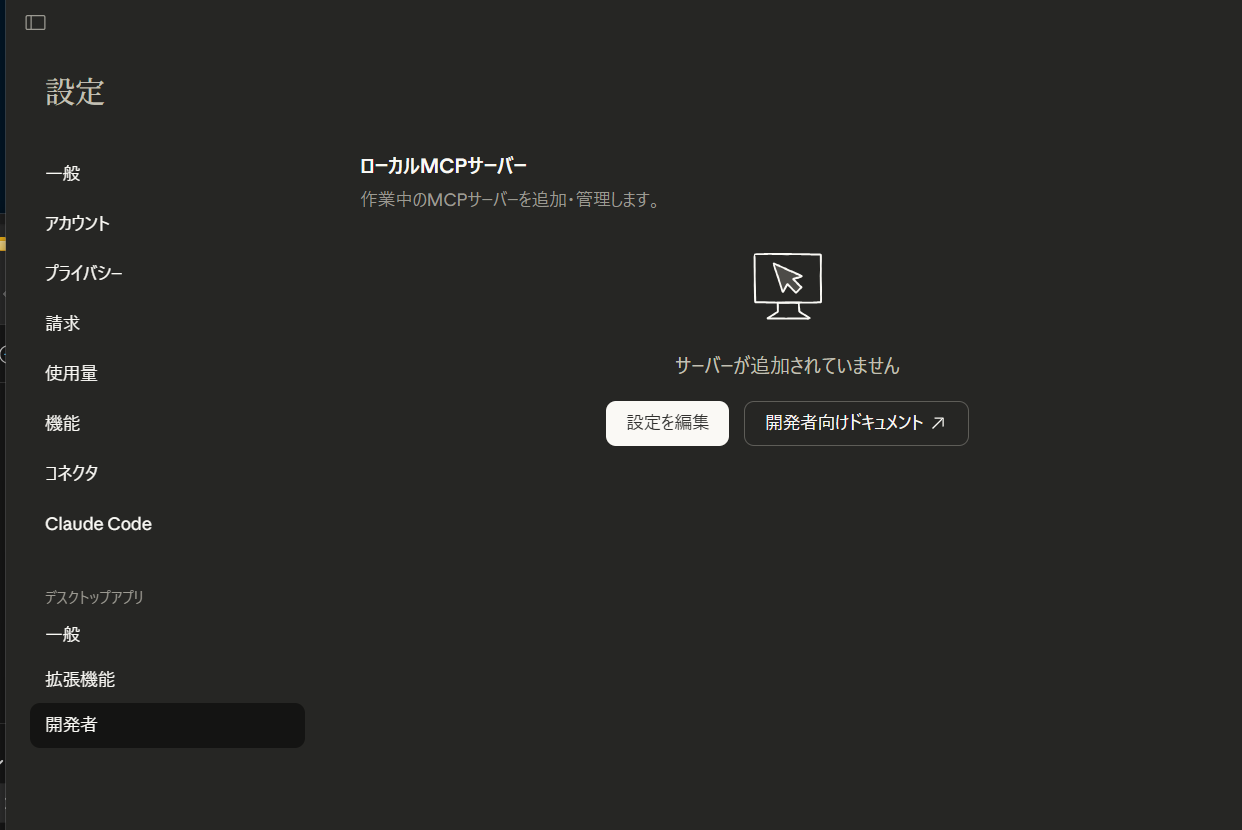Screen dimensions: 1242x830
Task: Click the 設定 page title
Action: click(x=75, y=92)
